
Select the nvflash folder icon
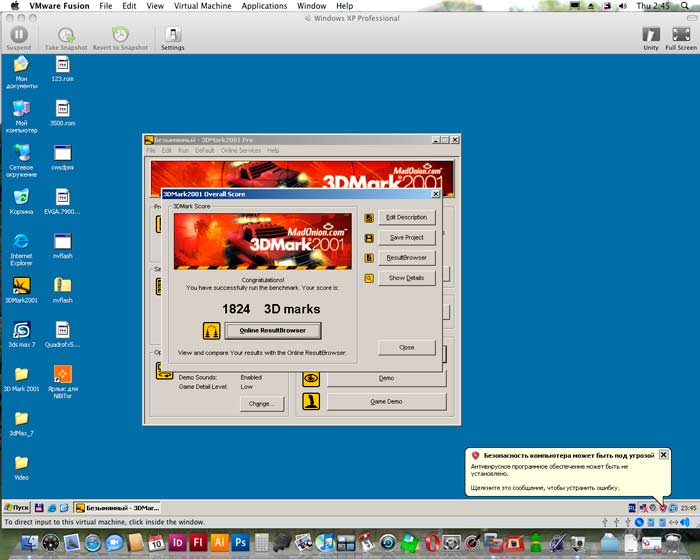point(62,290)
